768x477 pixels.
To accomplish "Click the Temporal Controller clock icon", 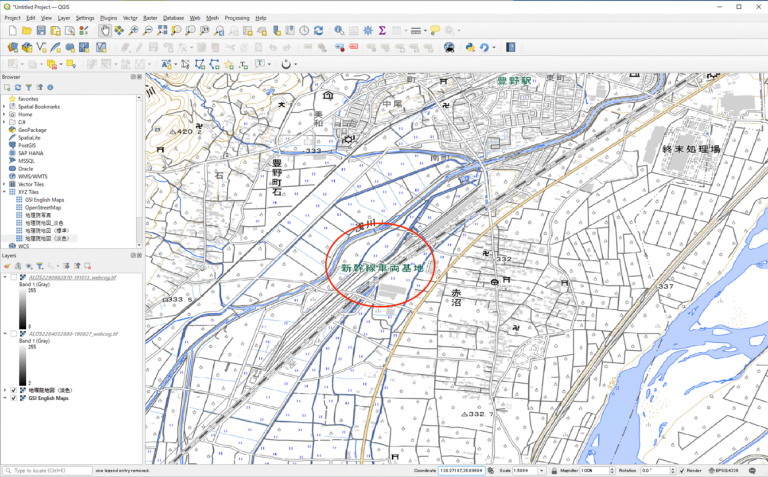I will coord(304,30).
